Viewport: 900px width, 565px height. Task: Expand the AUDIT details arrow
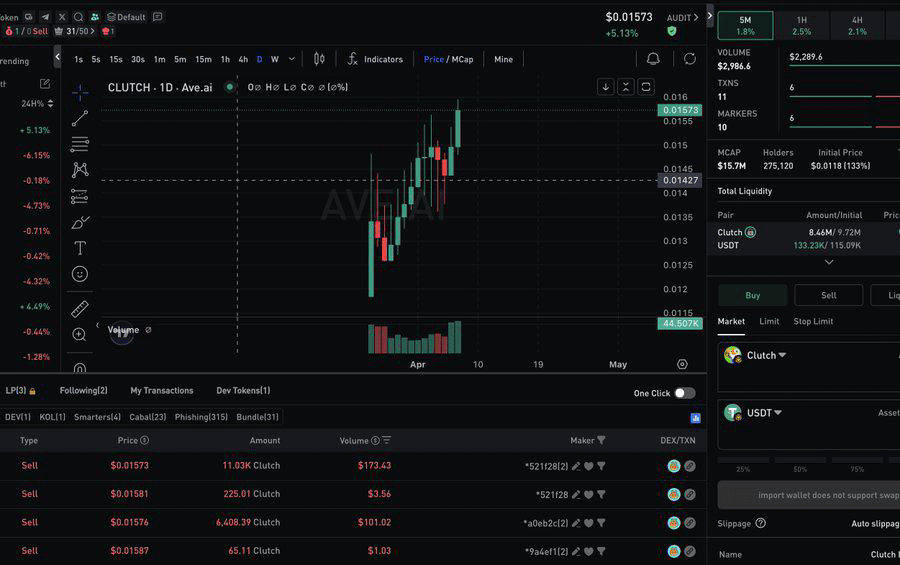pyautogui.click(x=696, y=18)
